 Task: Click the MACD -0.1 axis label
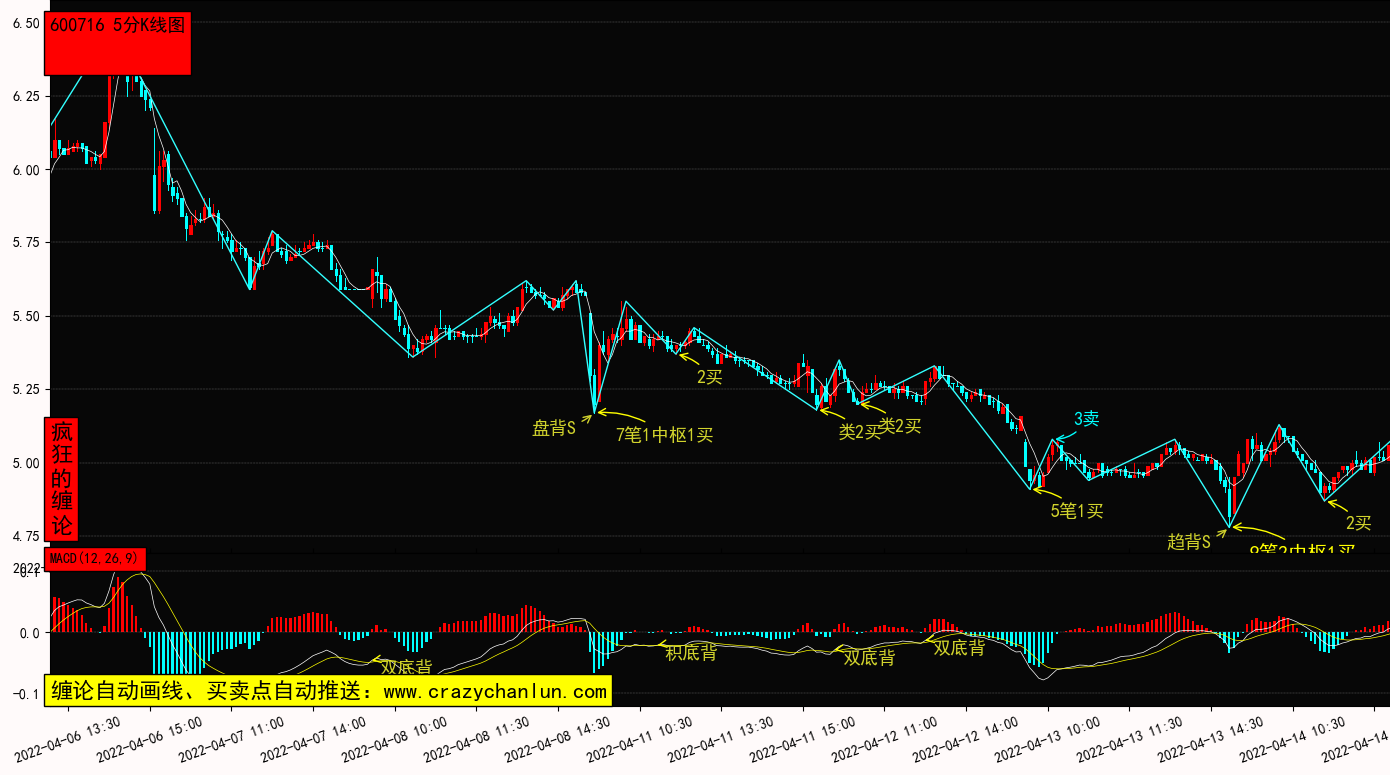(x=26, y=694)
